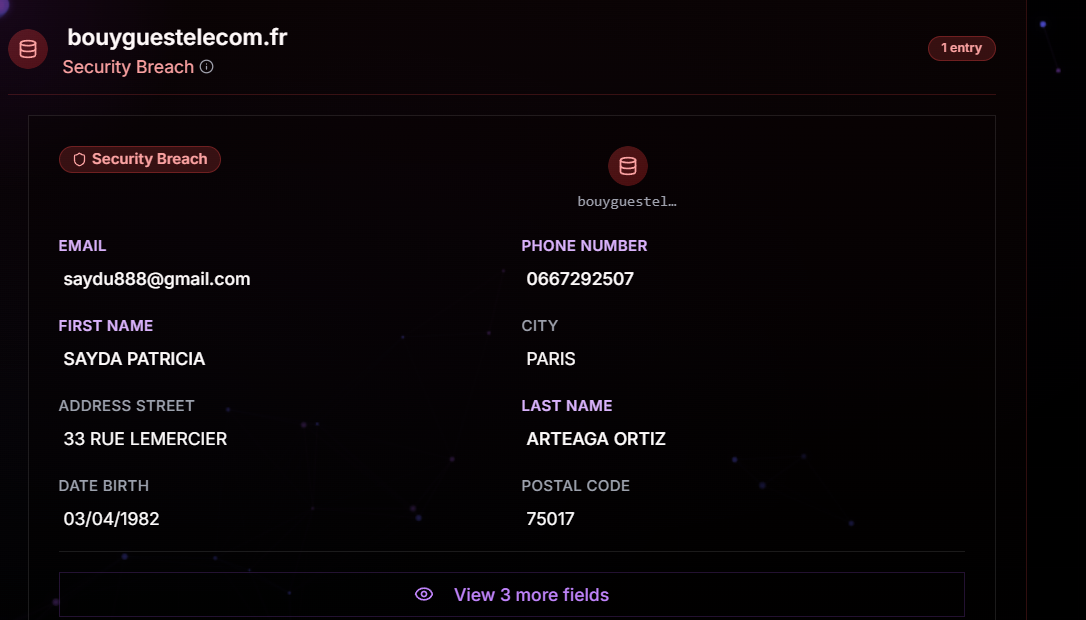Select the value under POSTAL CODE

click(551, 519)
